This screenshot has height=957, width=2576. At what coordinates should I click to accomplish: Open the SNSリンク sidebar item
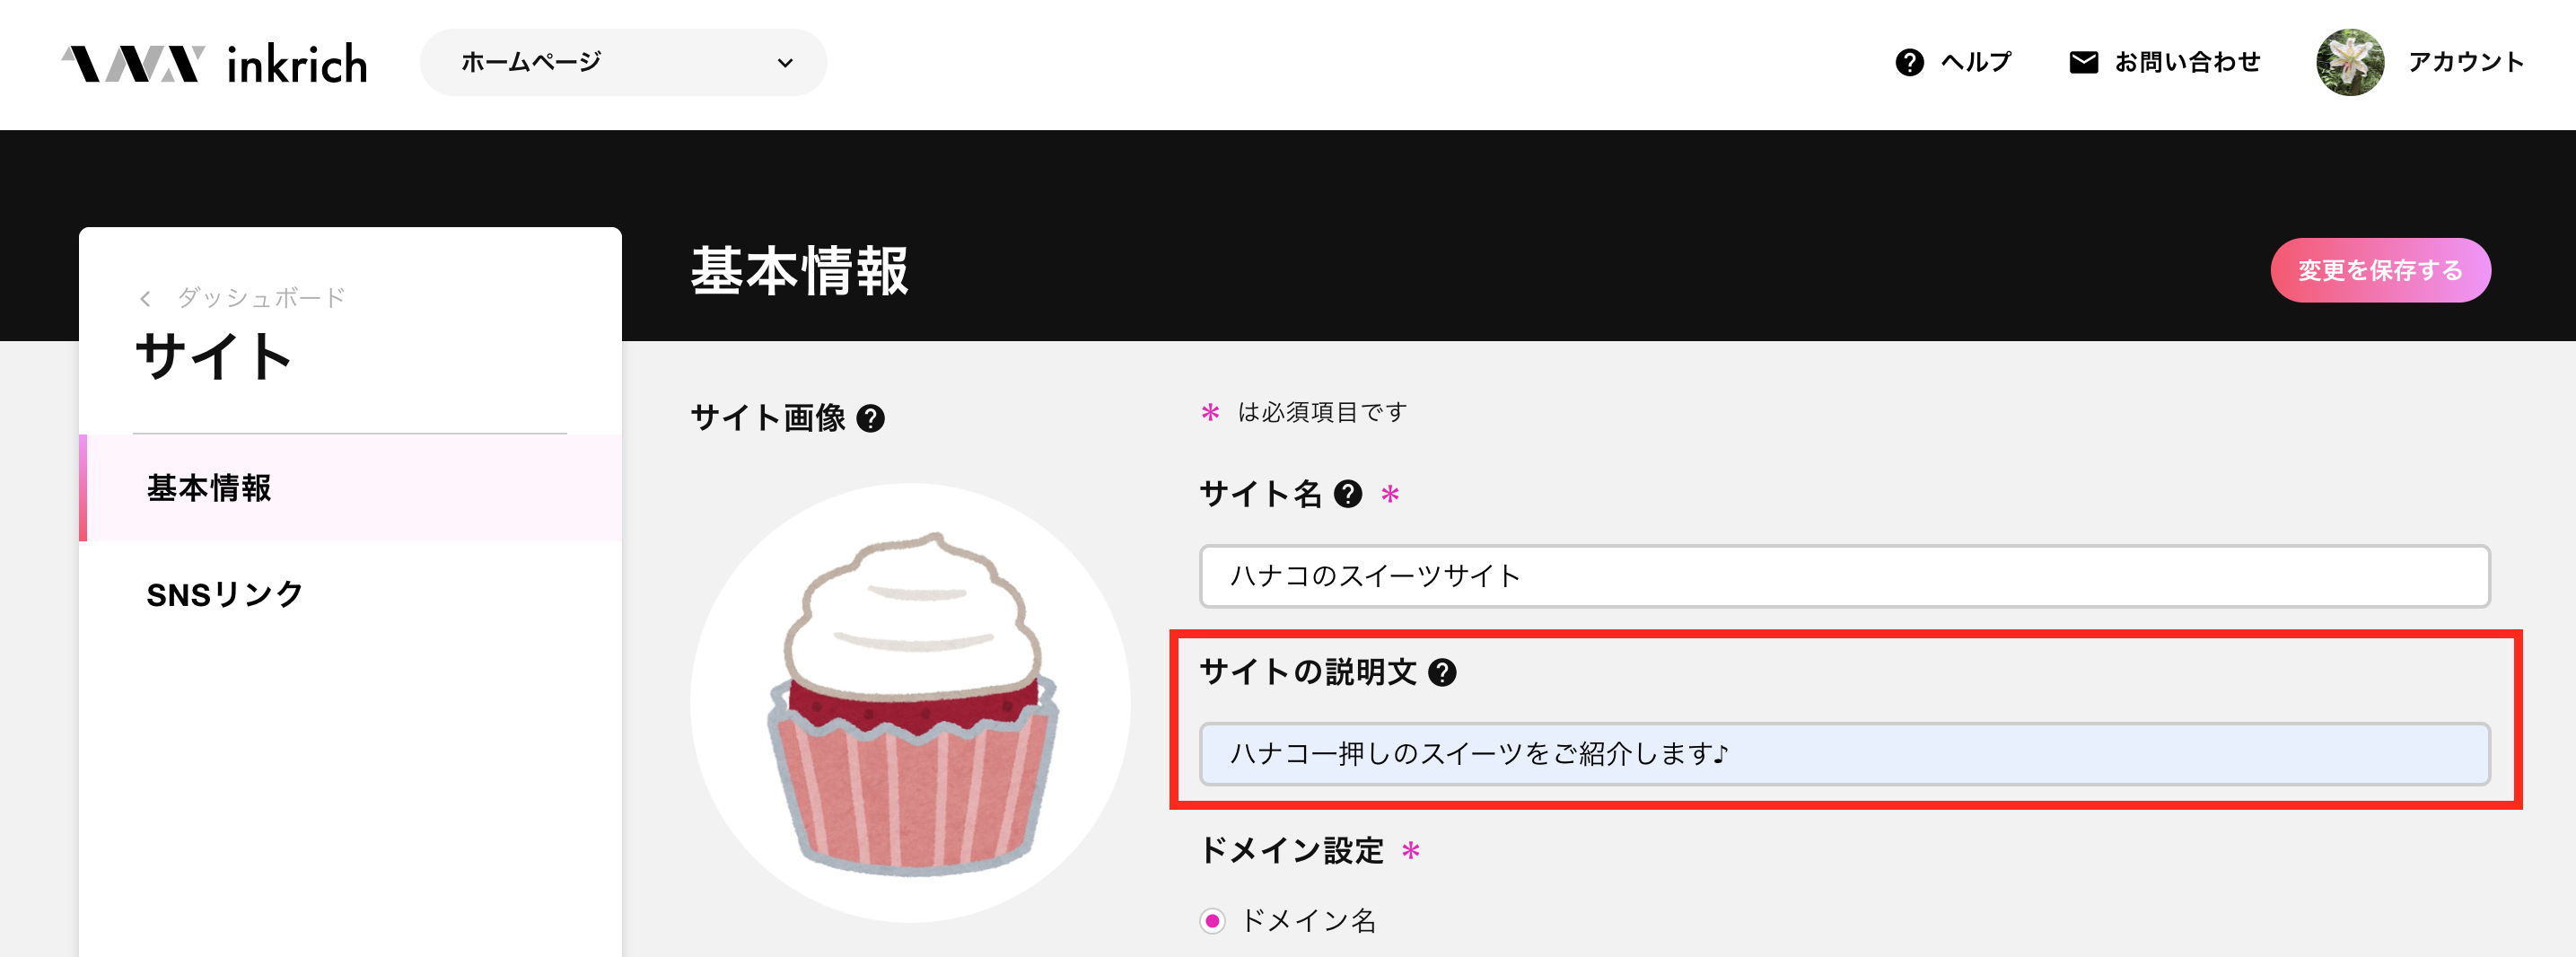[350, 594]
